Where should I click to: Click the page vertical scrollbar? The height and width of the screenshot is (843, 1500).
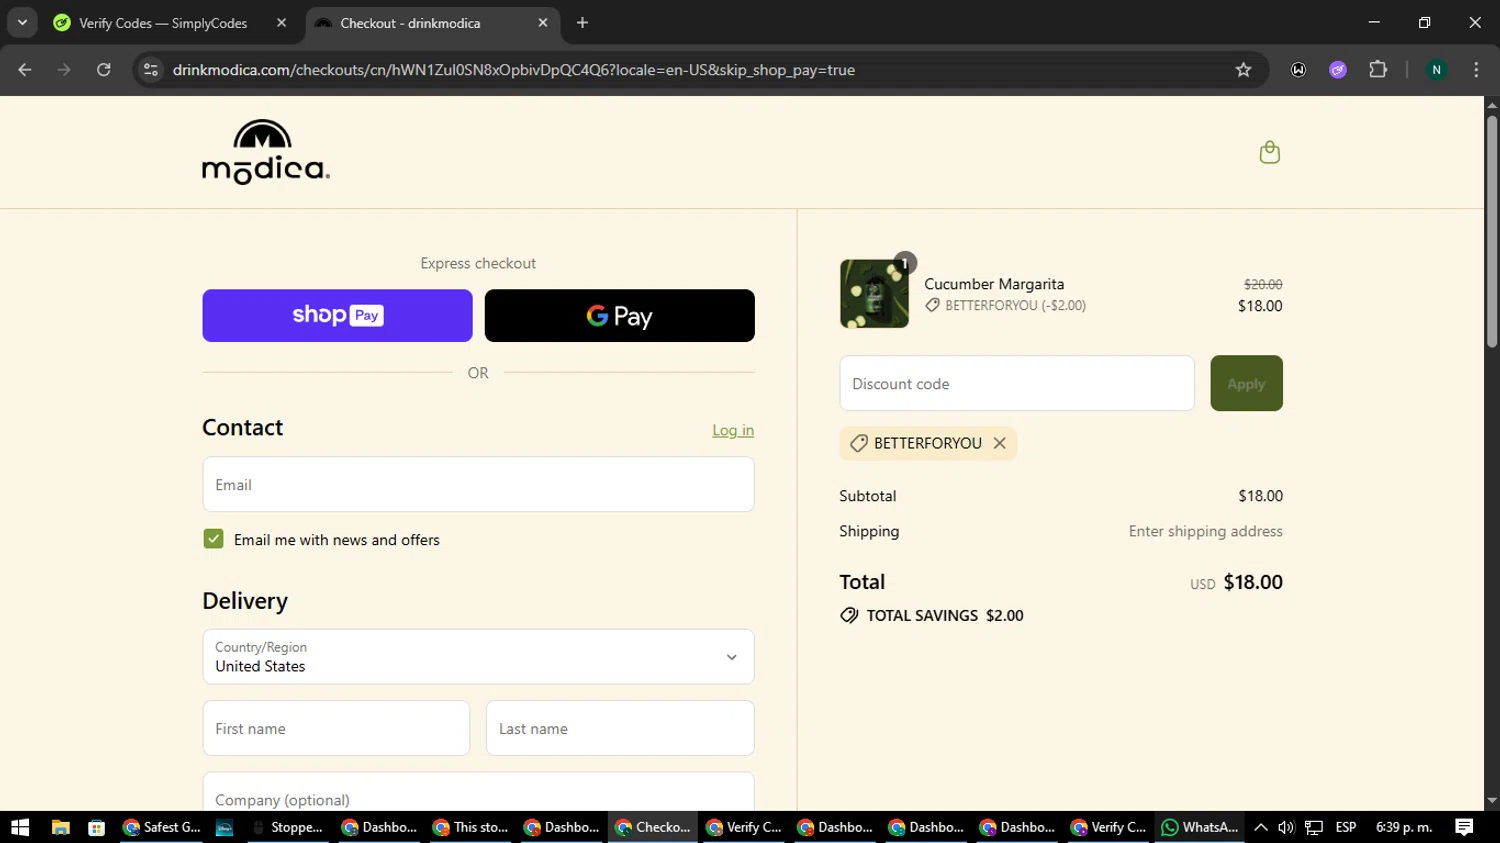click(1492, 232)
